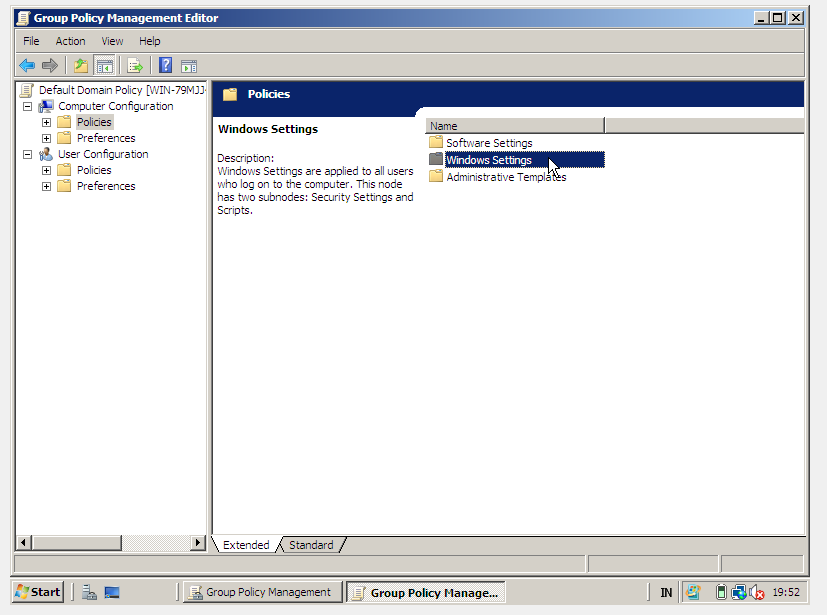Click the volume muted tray icon
The image size is (827, 615).
[x=757, y=593]
